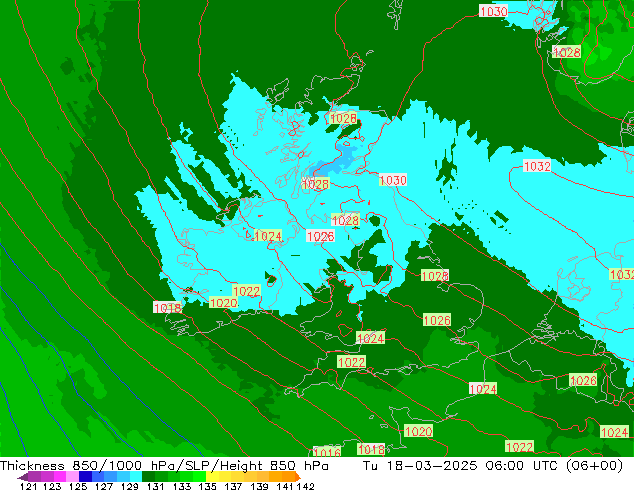Pick the magenta swatch in thickness legend
The height and width of the screenshot is (490, 634).
pyautogui.click(x=60, y=477)
